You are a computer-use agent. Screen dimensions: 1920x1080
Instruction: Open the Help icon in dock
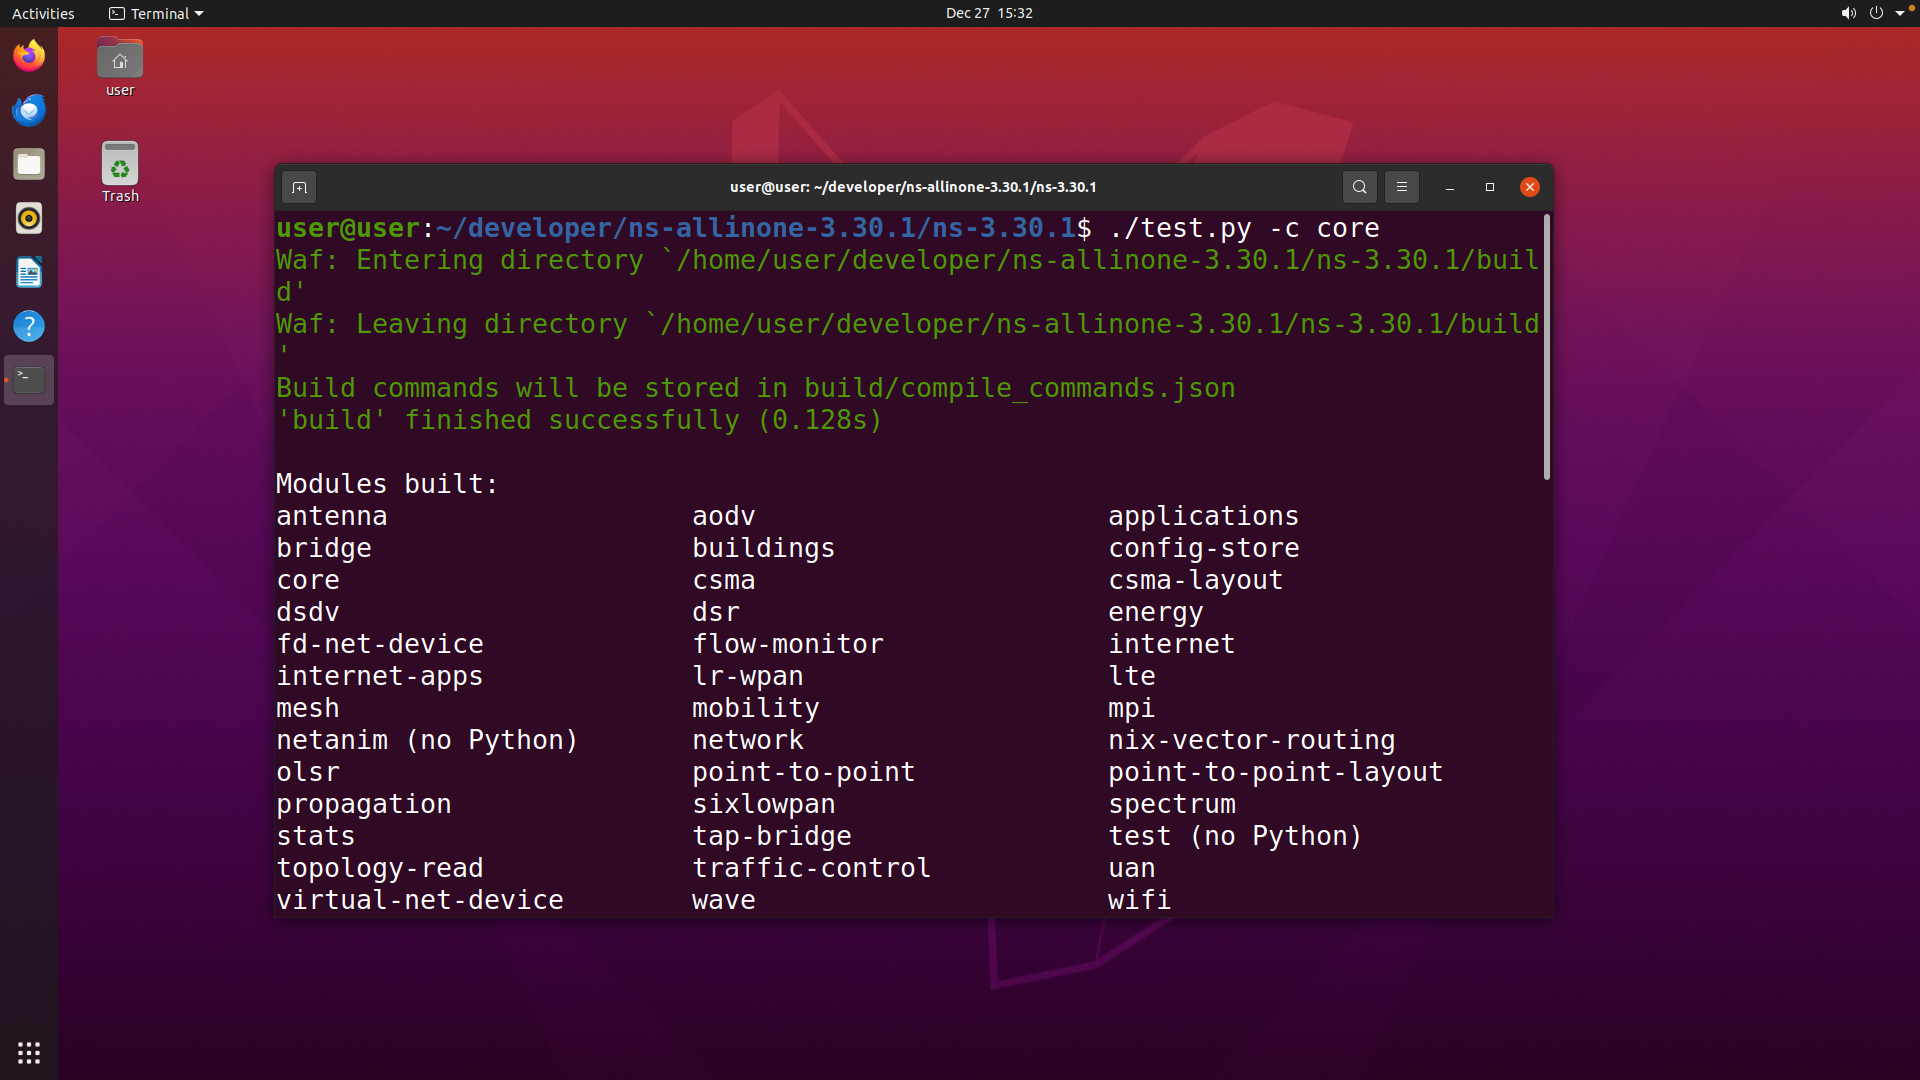click(x=29, y=326)
